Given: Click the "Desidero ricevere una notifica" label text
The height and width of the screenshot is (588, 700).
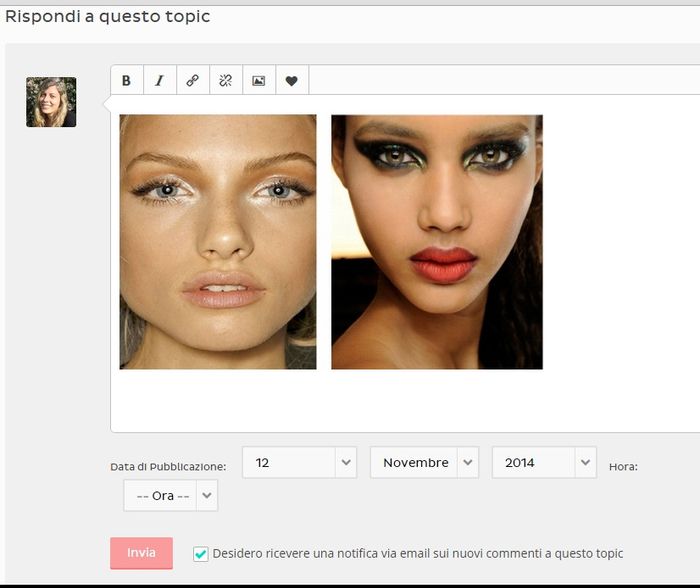Looking at the screenshot, I should coord(417,553).
